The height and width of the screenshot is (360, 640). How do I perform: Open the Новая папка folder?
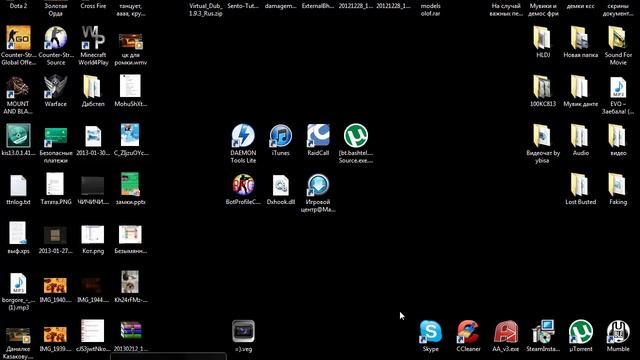click(x=581, y=38)
